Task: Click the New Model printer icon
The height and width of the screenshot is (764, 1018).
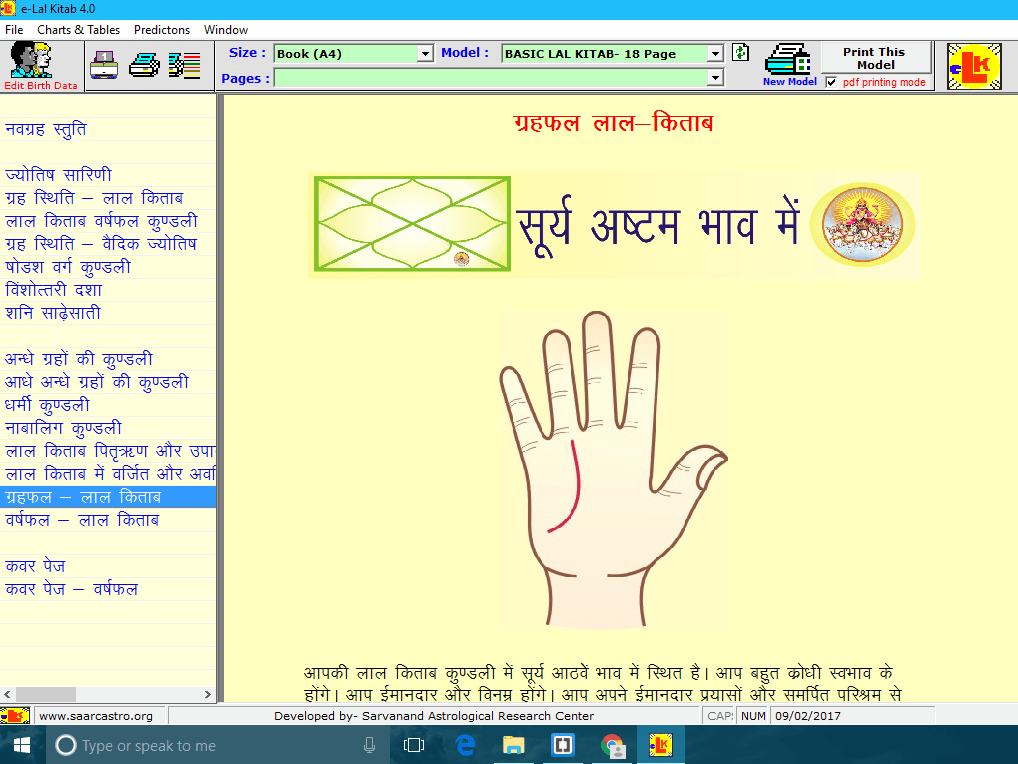Action: tap(788, 59)
